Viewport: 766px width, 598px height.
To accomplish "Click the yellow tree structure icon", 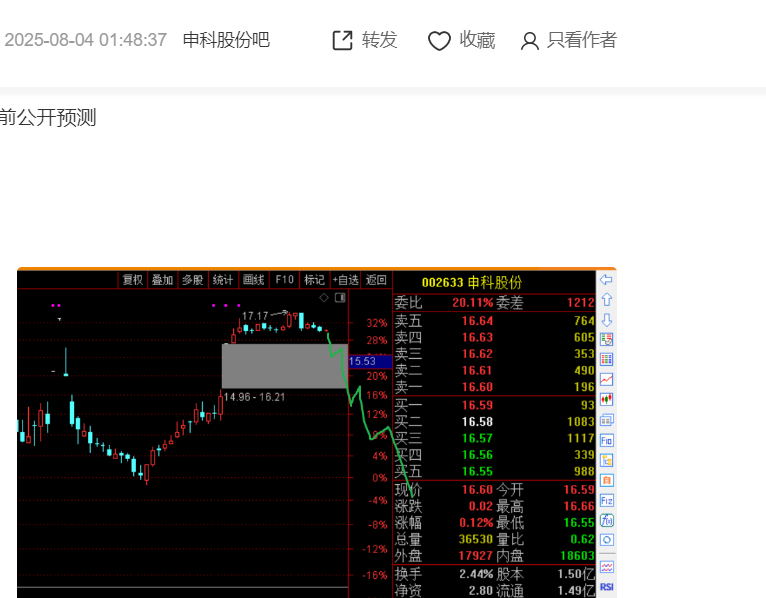I will [x=606, y=460].
